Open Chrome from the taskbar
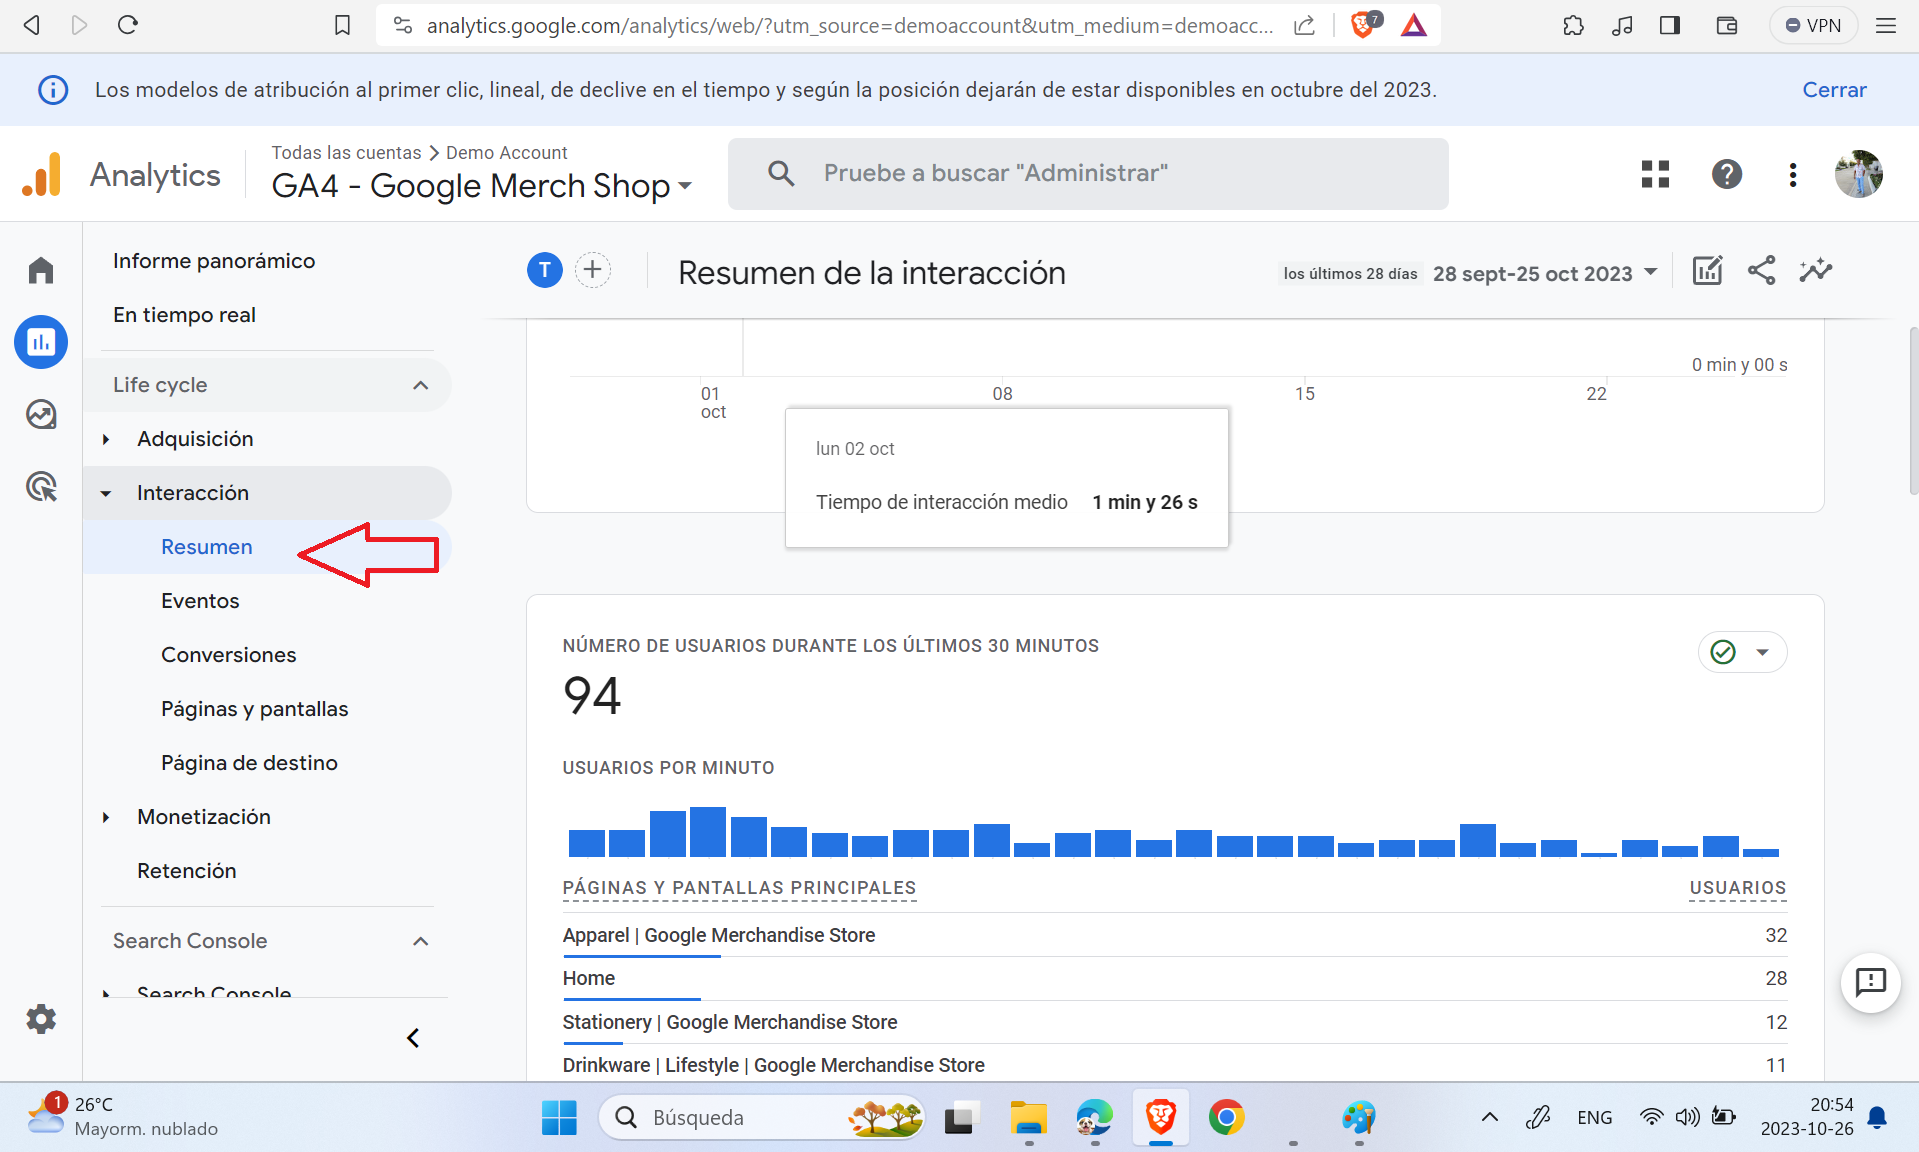1919x1152 pixels. pyautogui.click(x=1226, y=1118)
